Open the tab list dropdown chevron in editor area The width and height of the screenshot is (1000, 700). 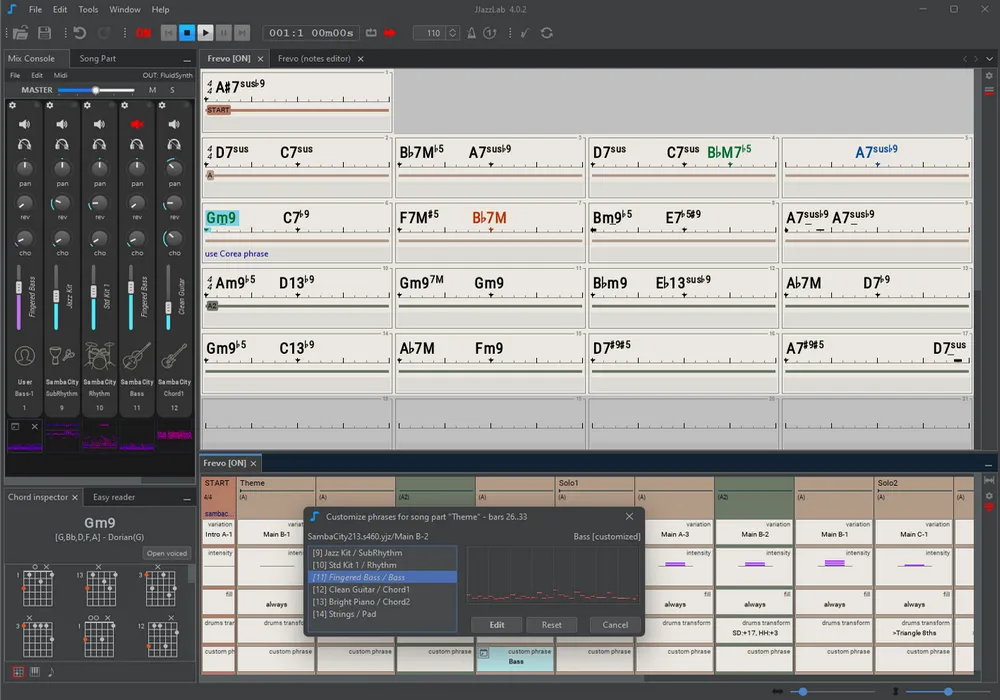coord(989,59)
